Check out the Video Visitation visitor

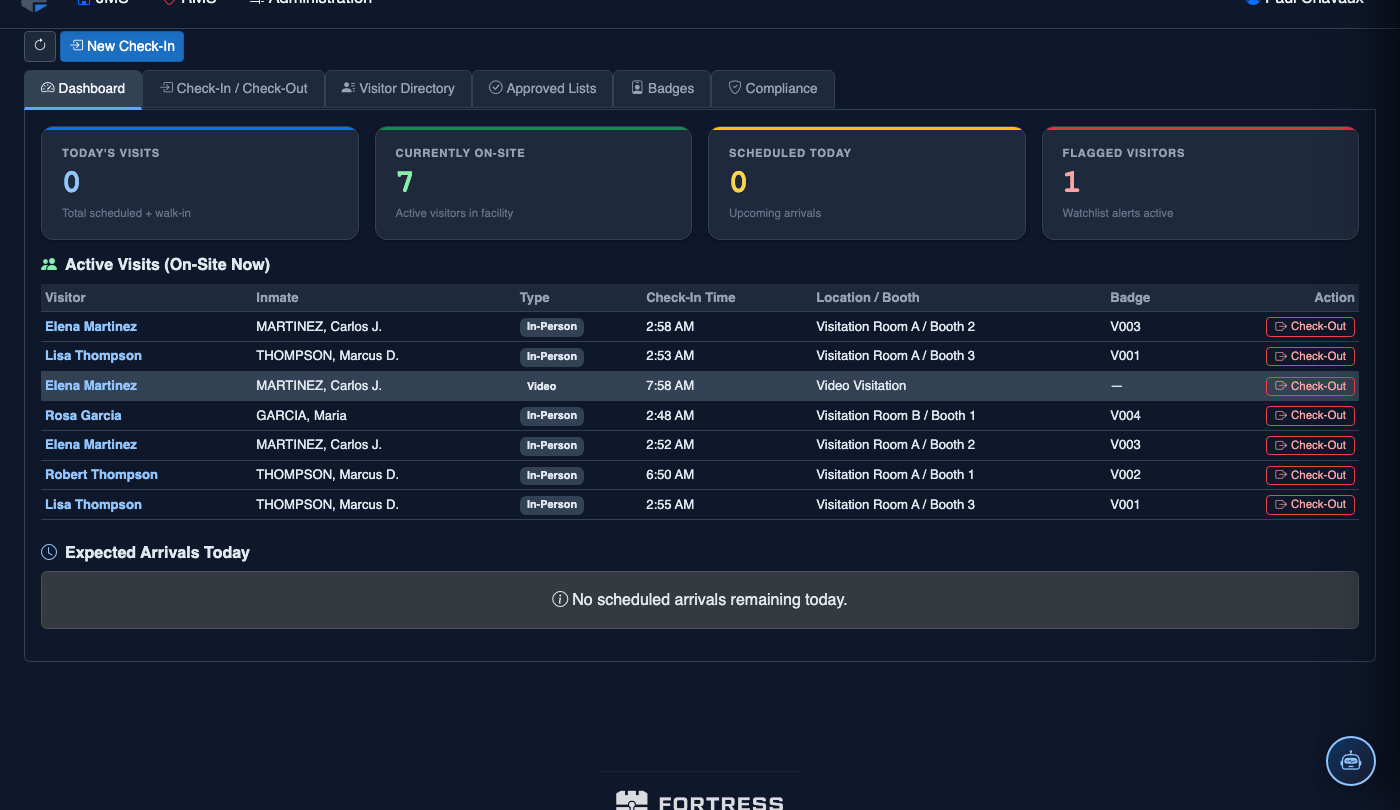(x=1310, y=386)
